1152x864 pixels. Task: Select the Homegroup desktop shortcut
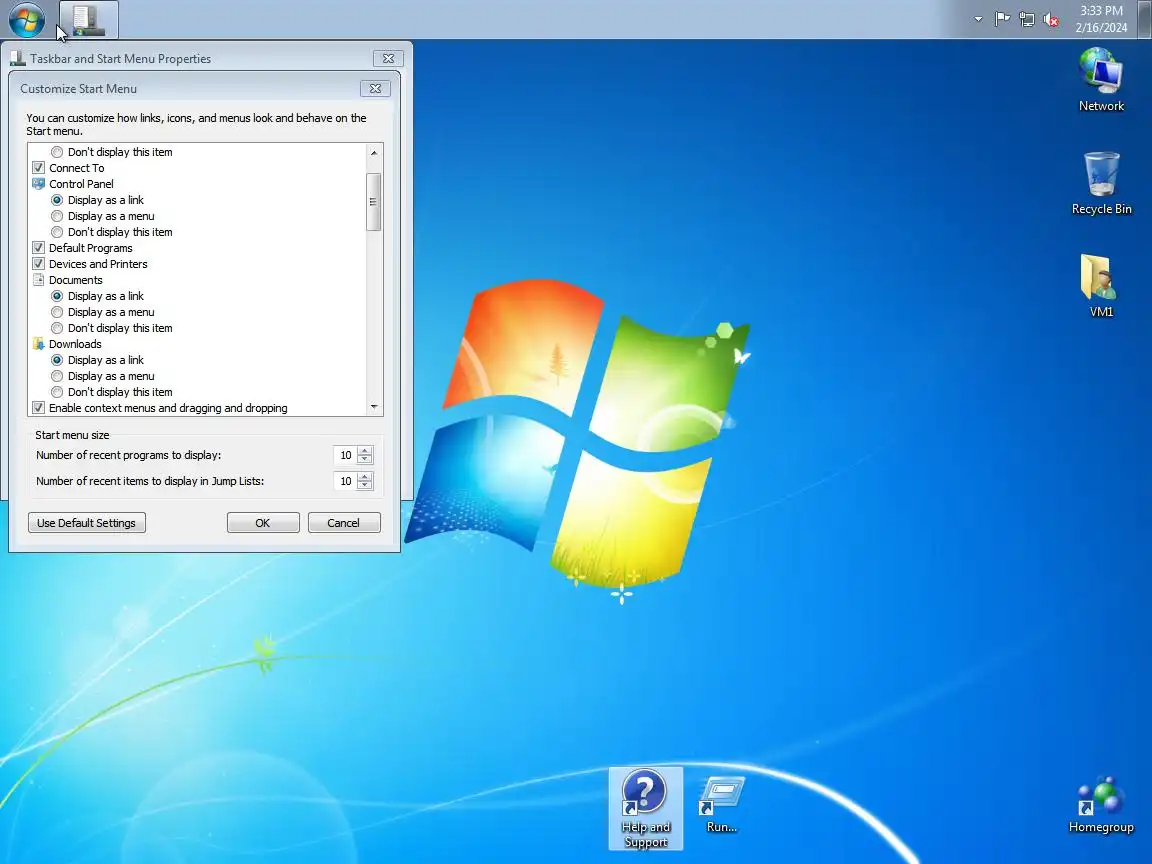point(1101,806)
